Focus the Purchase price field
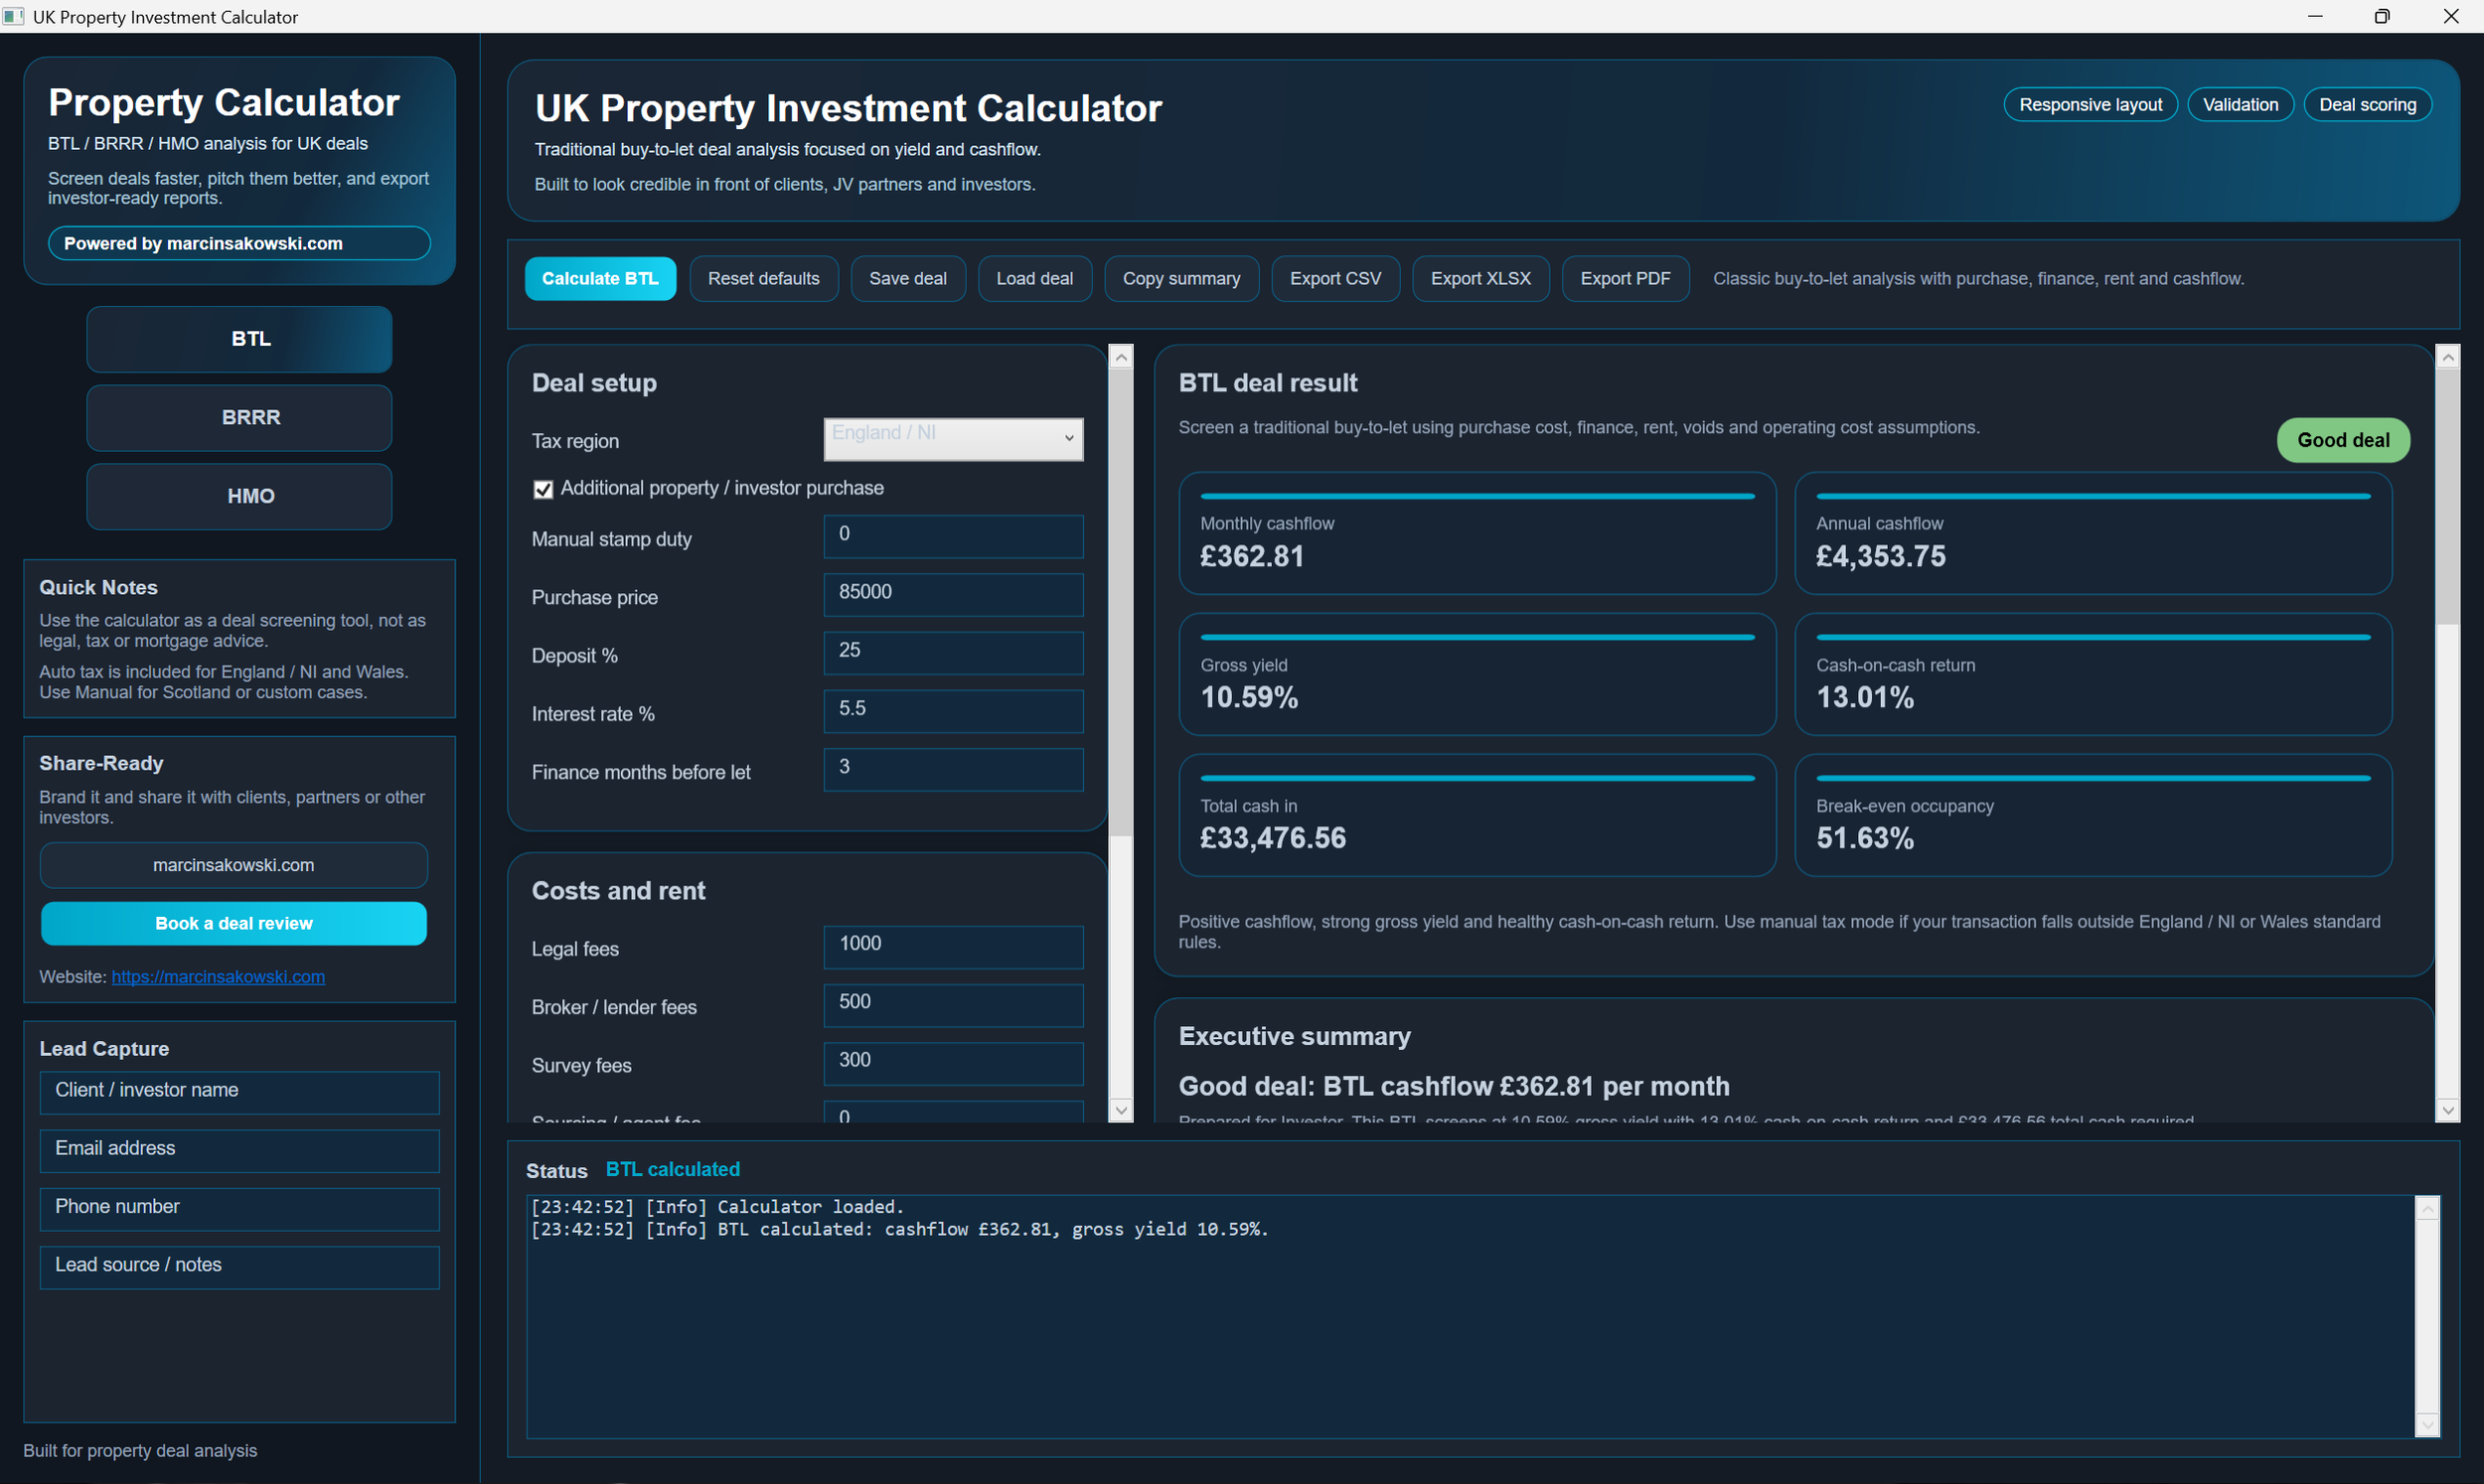Image resolution: width=2484 pixels, height=1484 pixels. [x=952, y=593]
